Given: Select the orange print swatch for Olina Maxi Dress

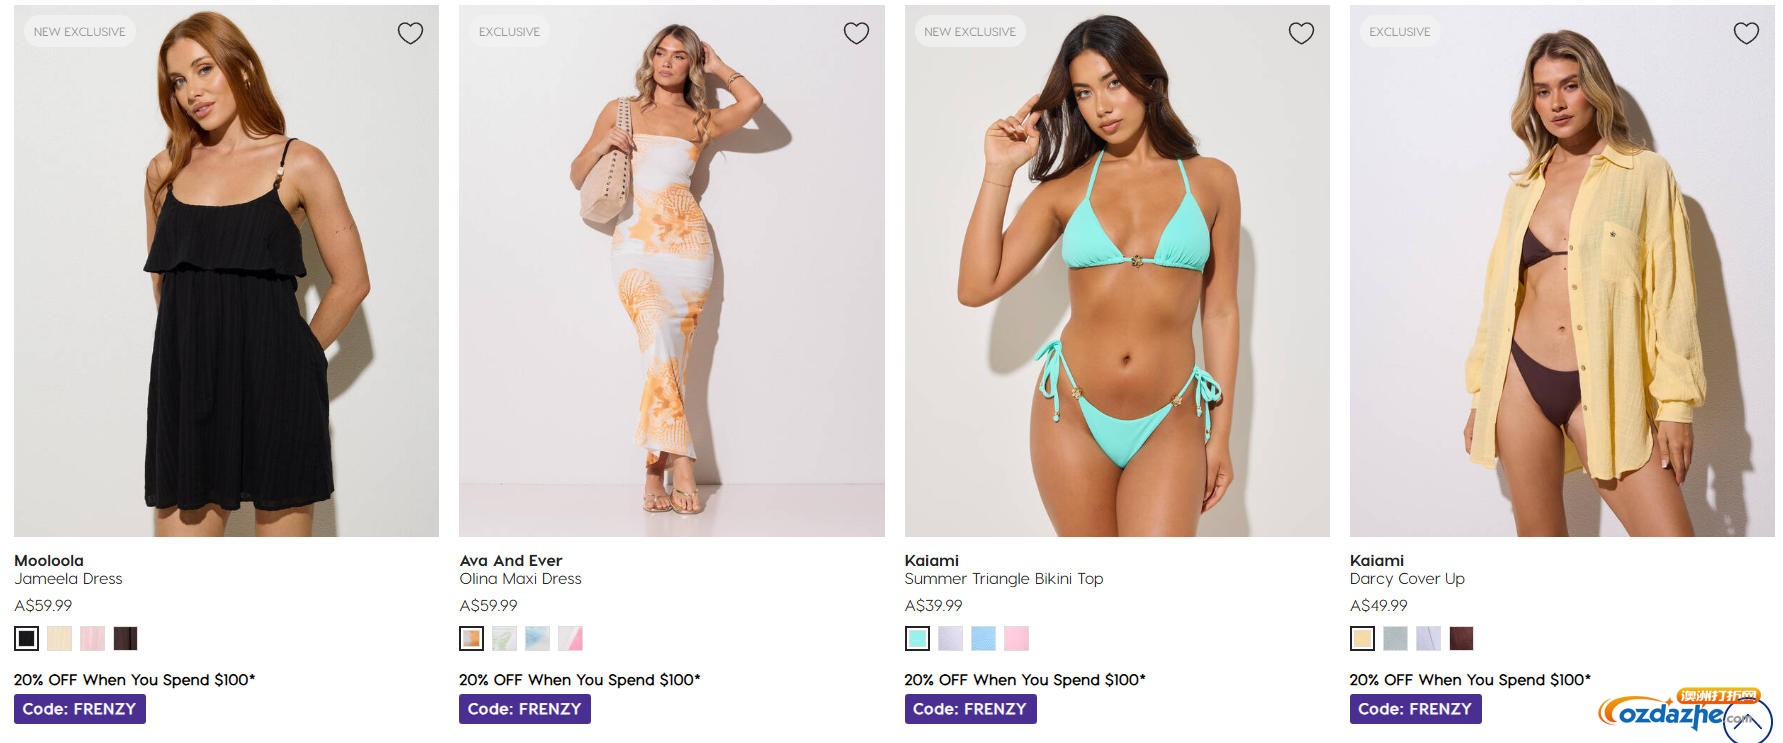Looking at the screenshot, I should 470,638.
